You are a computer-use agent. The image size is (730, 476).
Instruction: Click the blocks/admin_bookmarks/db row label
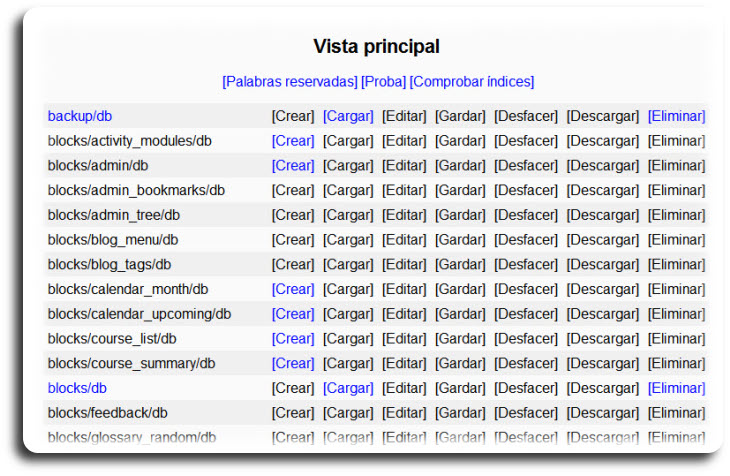[136, 190]
